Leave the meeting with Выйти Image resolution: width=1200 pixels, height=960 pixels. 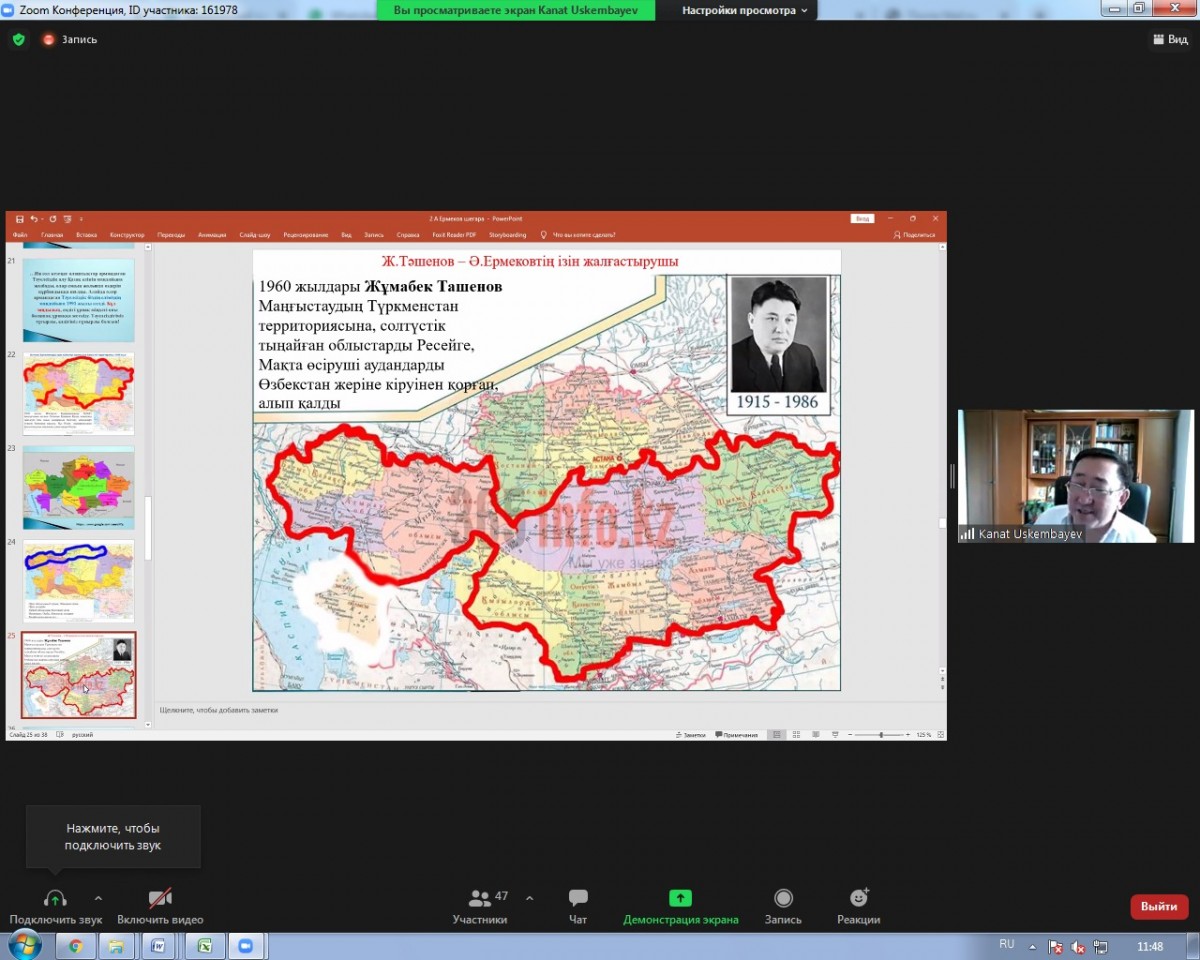(1158, 906)
